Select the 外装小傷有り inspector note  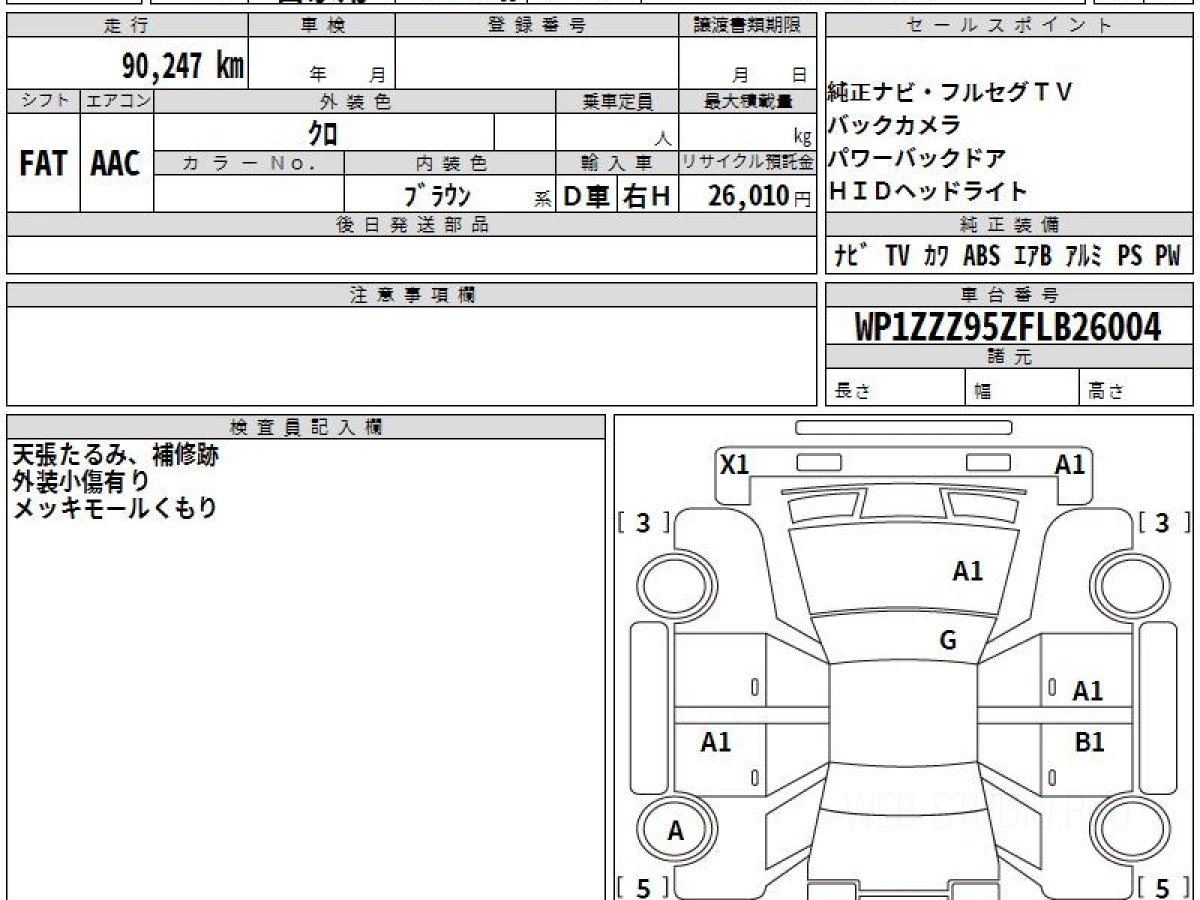[80, 481]
